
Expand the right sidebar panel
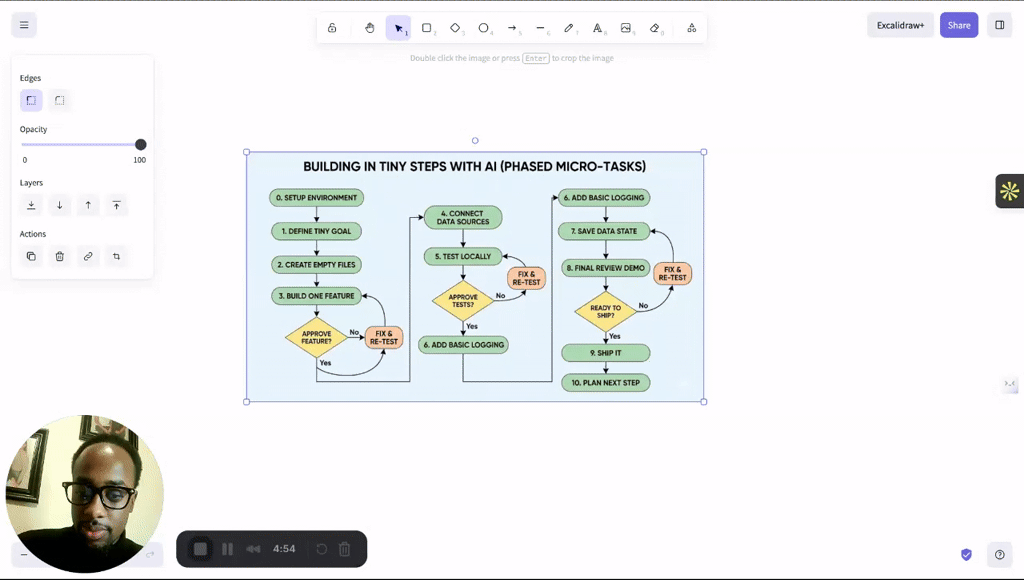click(999, 24)
